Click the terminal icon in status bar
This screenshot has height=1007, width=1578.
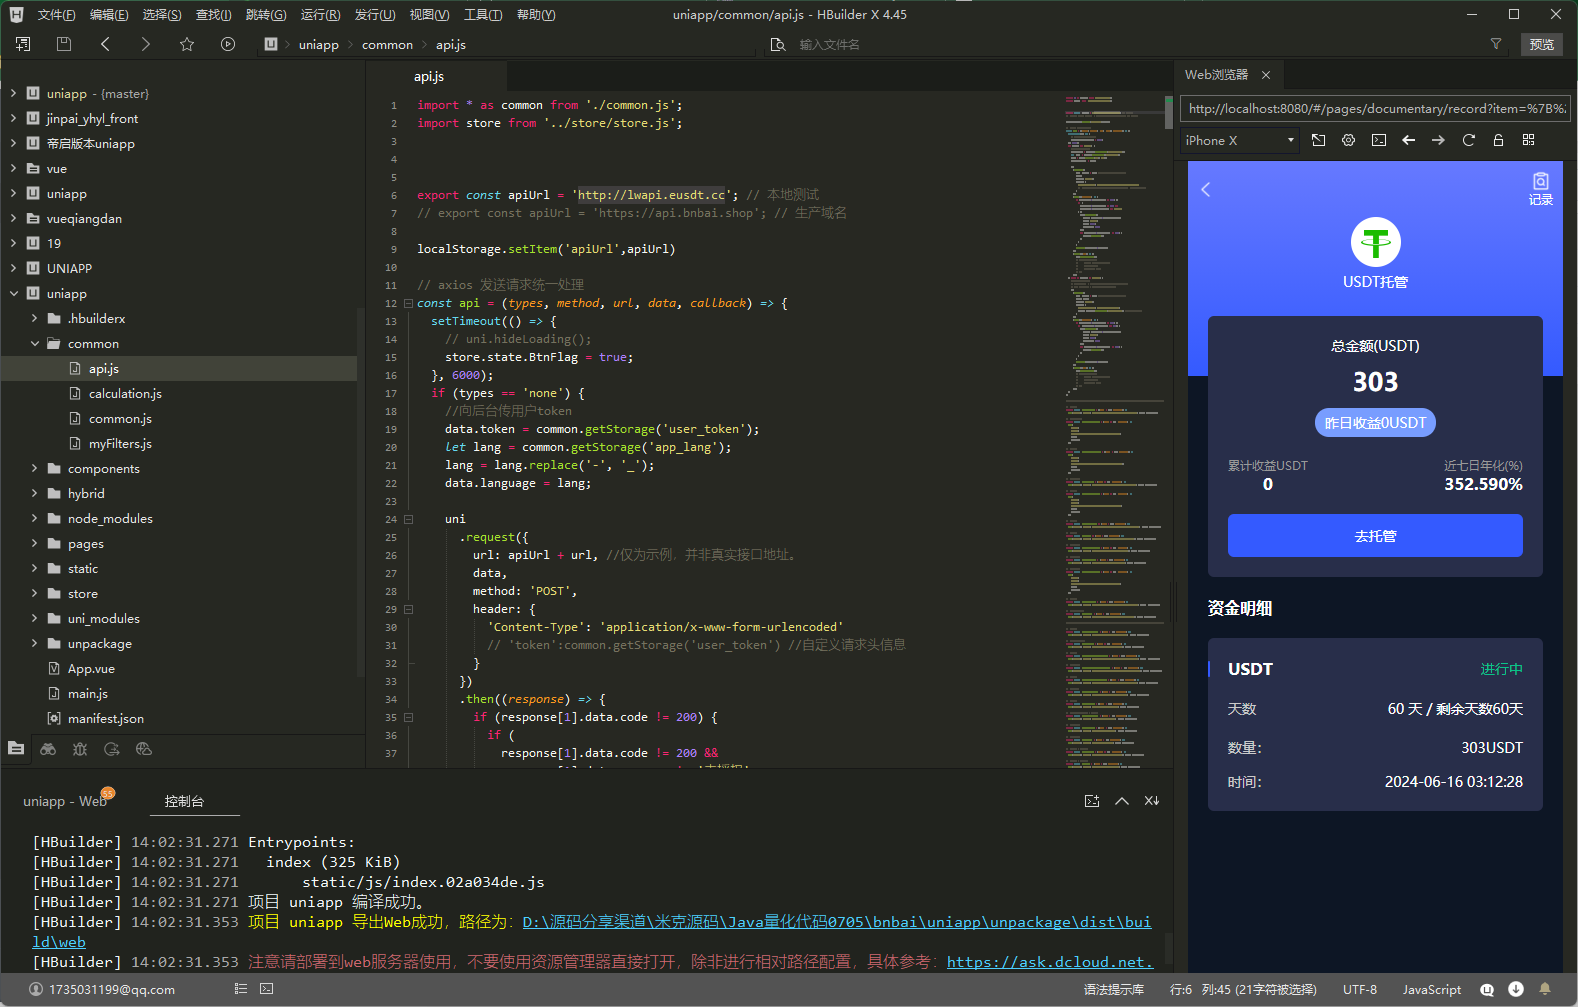(x=266, y=988)
